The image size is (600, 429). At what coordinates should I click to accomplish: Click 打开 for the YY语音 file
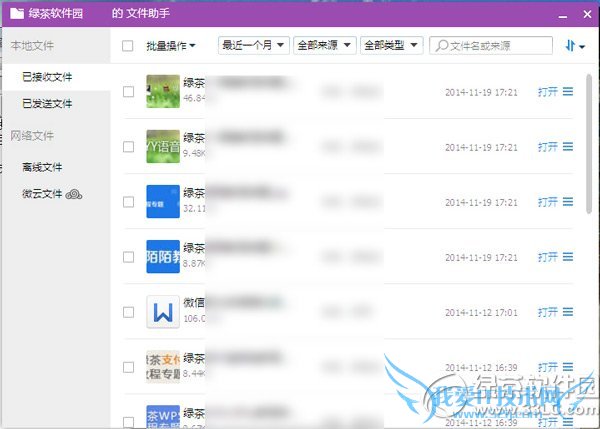548,147
